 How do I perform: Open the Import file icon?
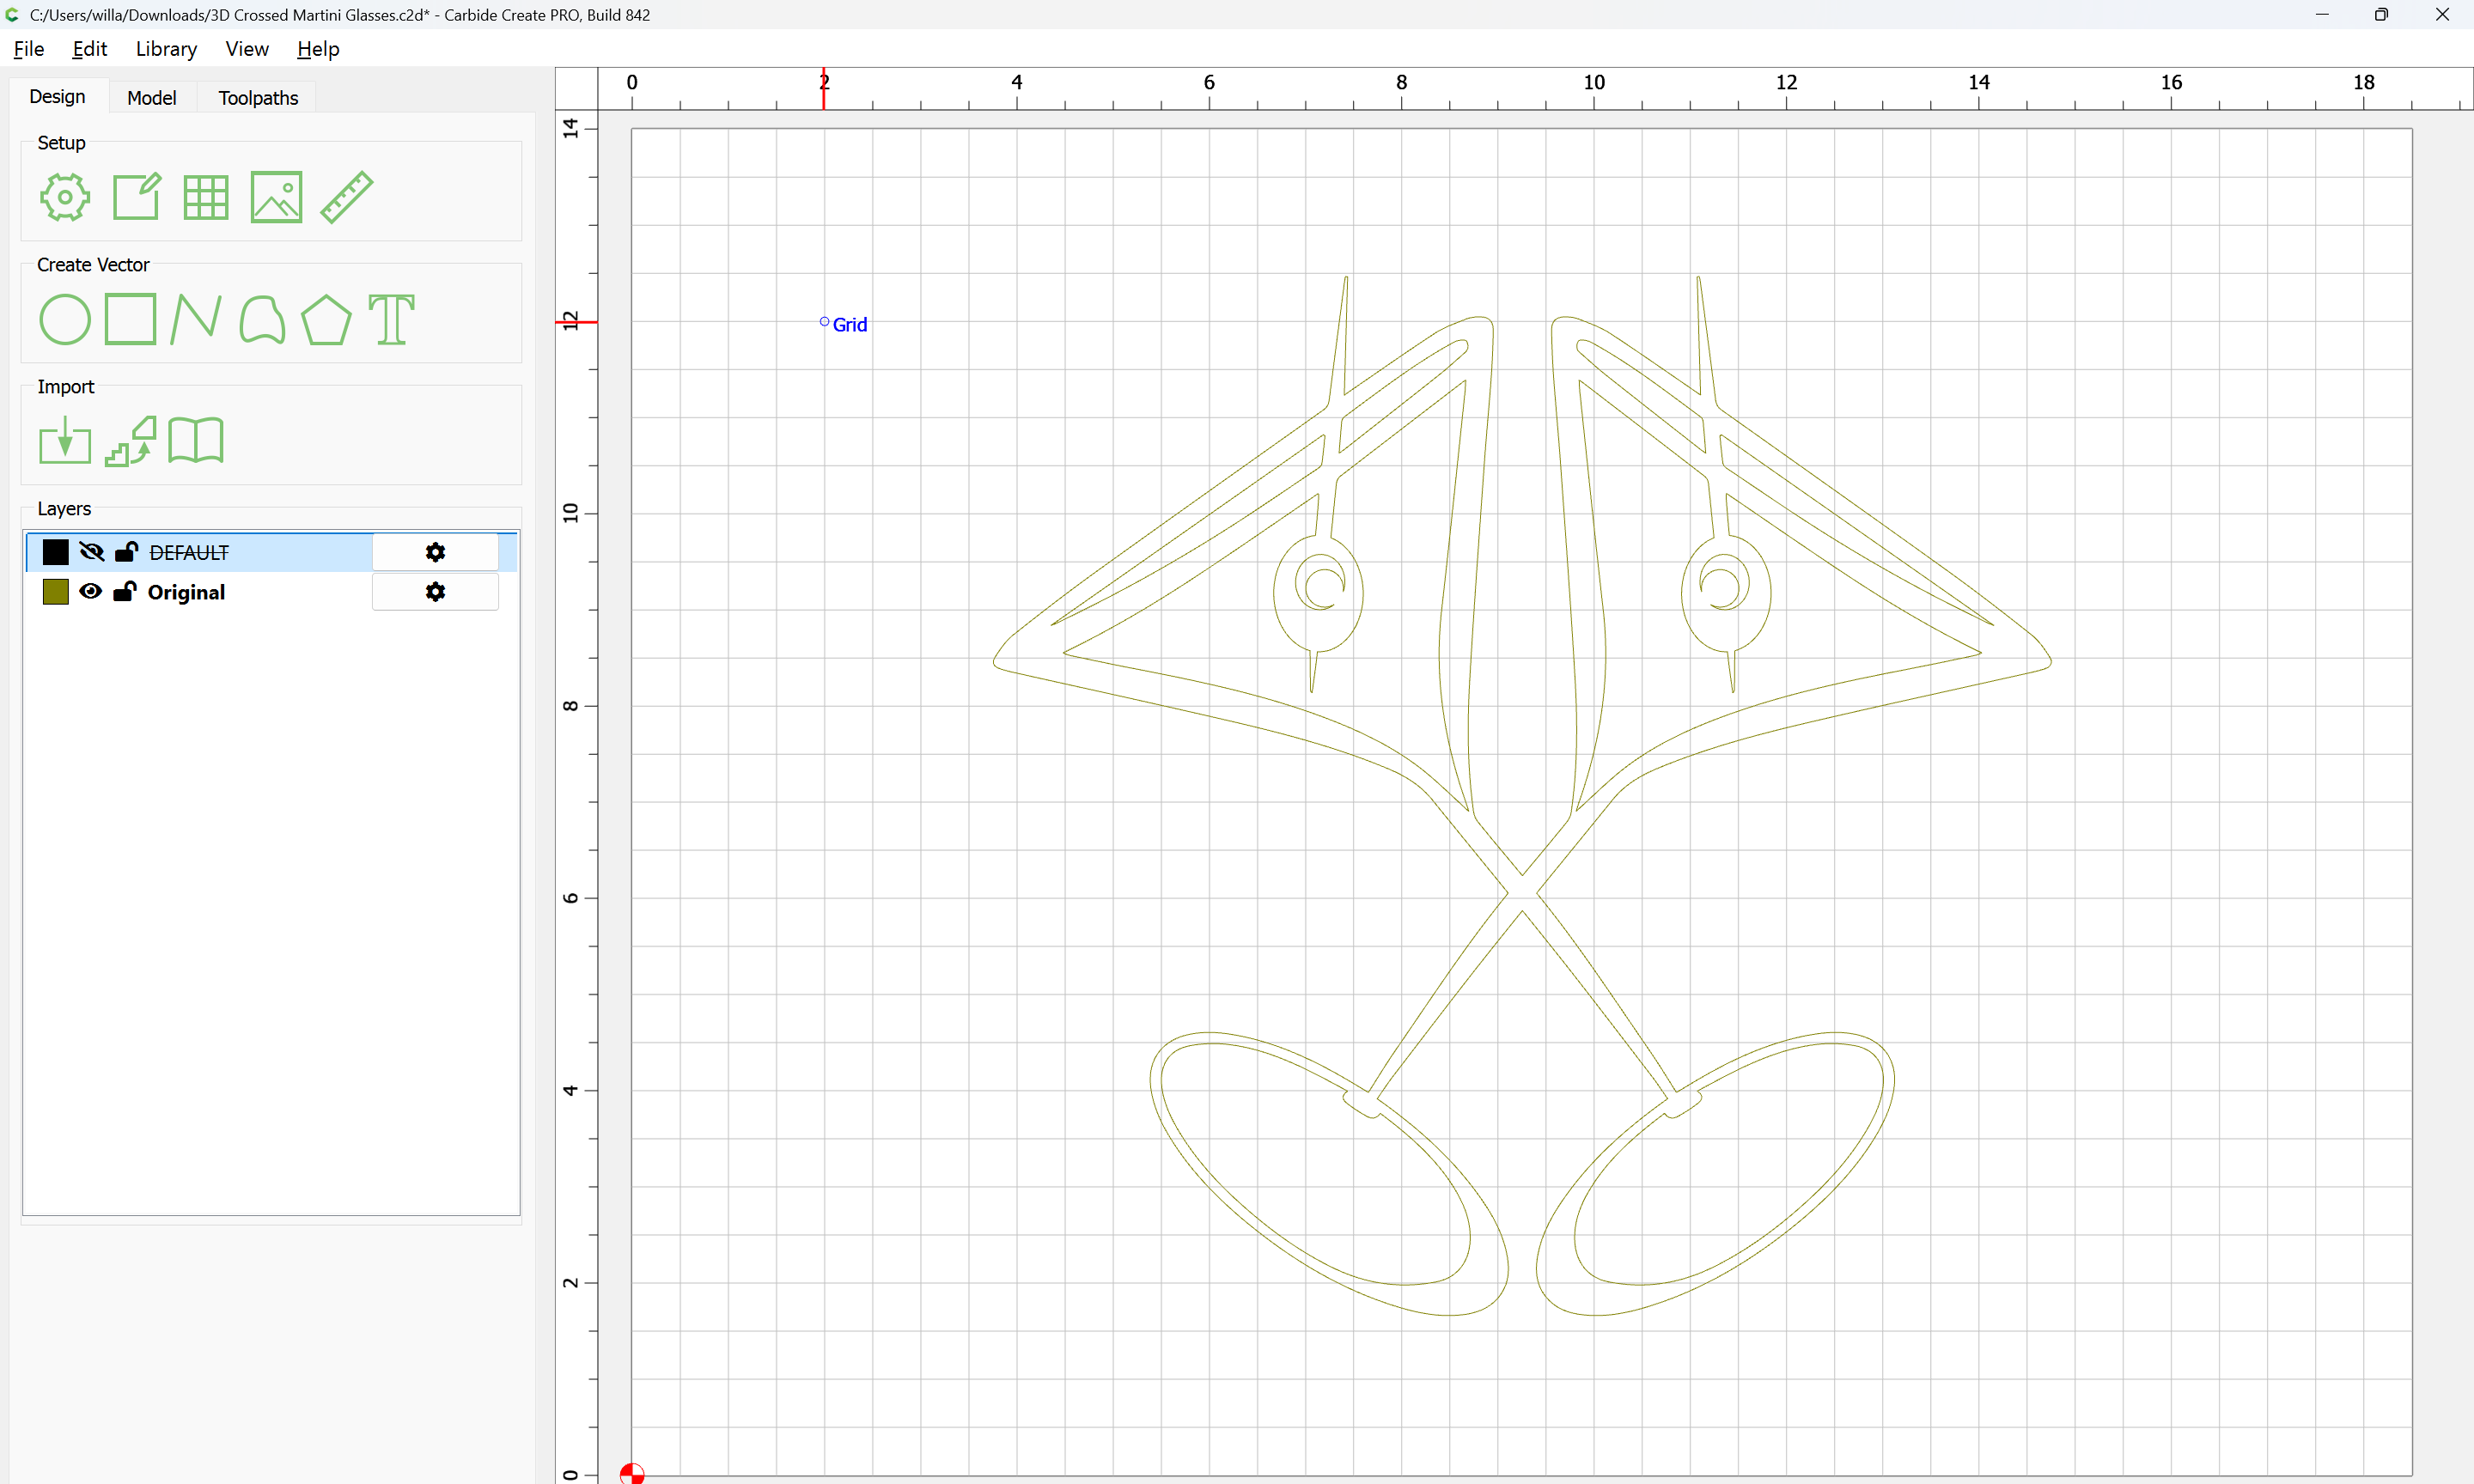[64, 441]
